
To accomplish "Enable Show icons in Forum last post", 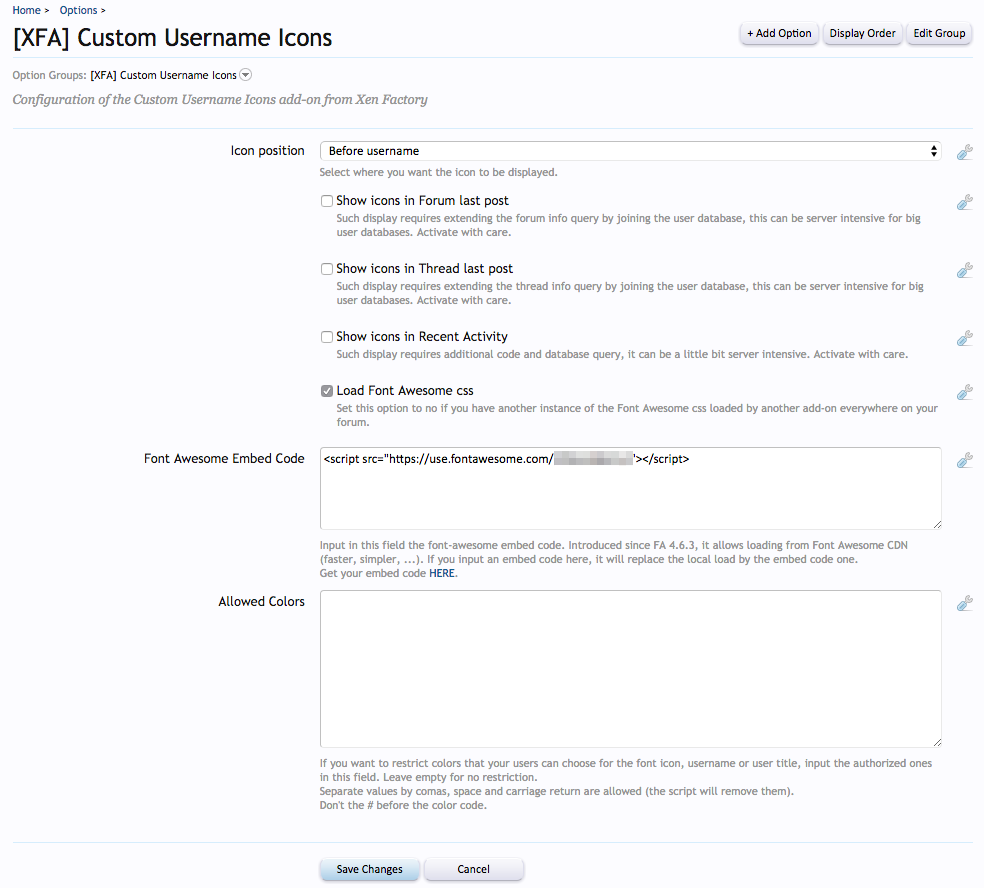I will point(327,201).
